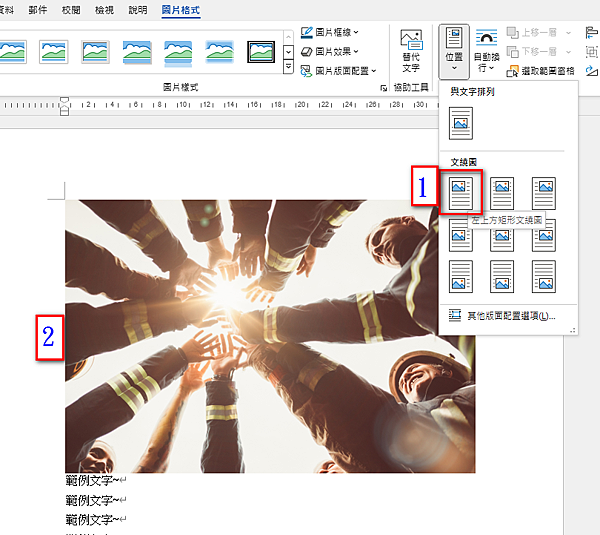Choose top-right square text wrapping position

pos(543,191)
